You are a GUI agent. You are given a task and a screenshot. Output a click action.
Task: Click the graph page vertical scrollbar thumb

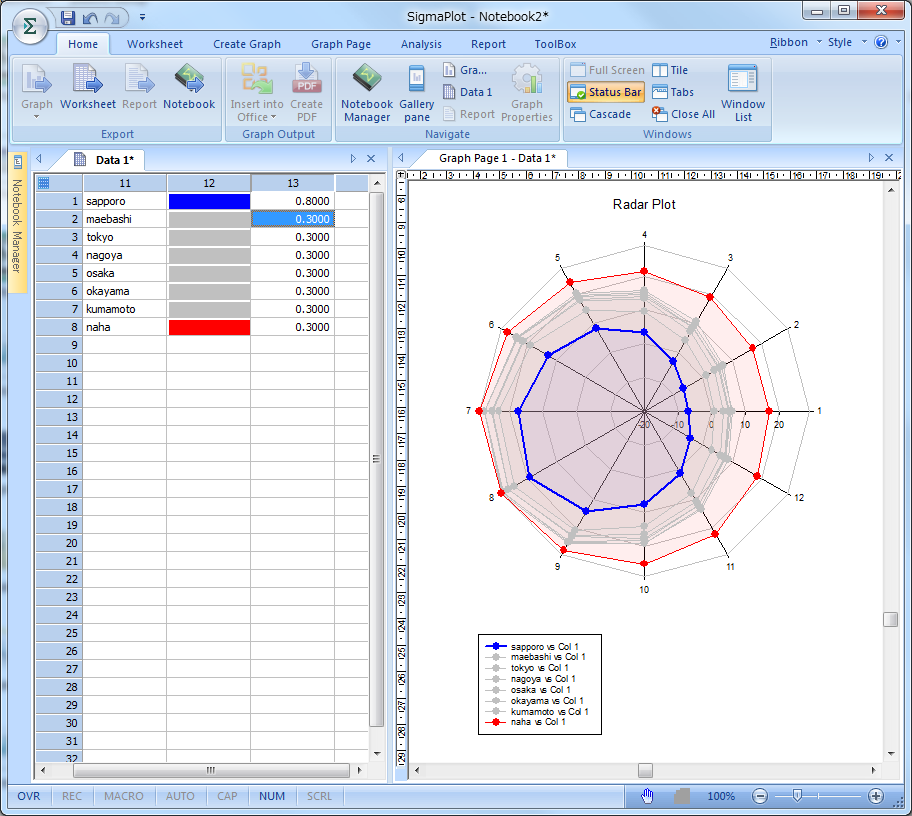(x=890, y=619)
